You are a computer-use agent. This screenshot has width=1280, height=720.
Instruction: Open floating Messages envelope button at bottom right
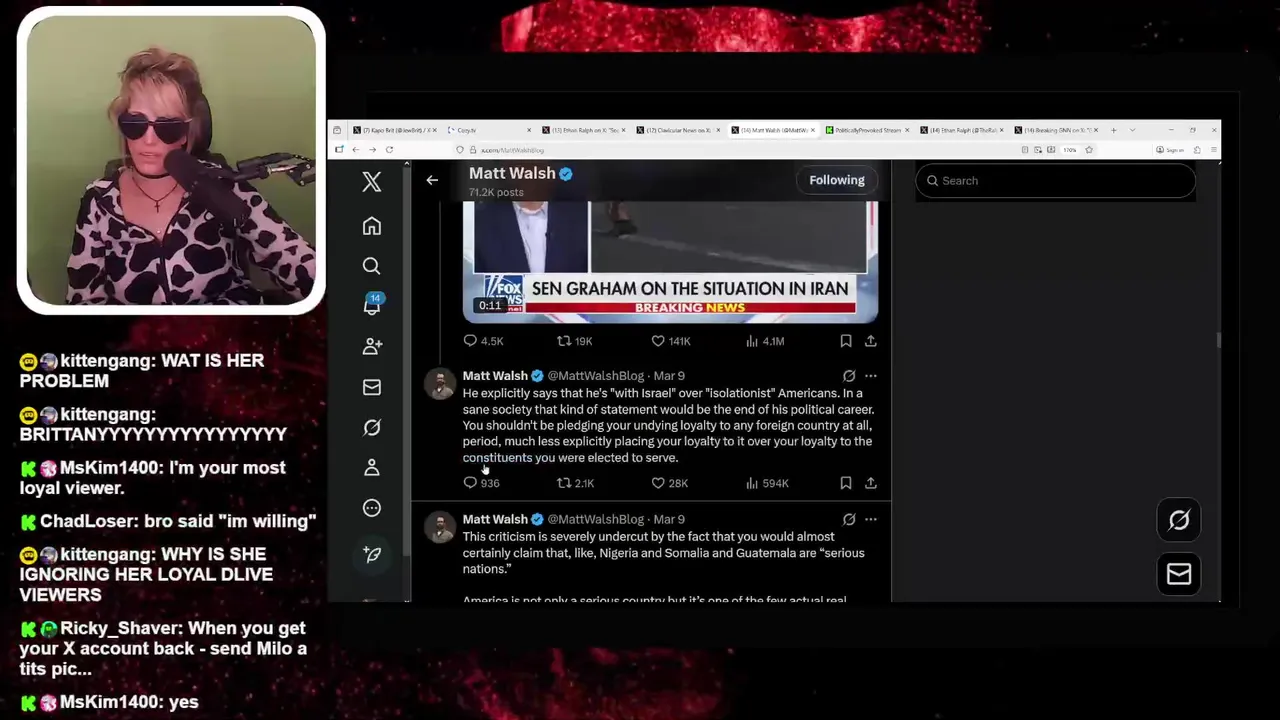(x=1179, y=574)
